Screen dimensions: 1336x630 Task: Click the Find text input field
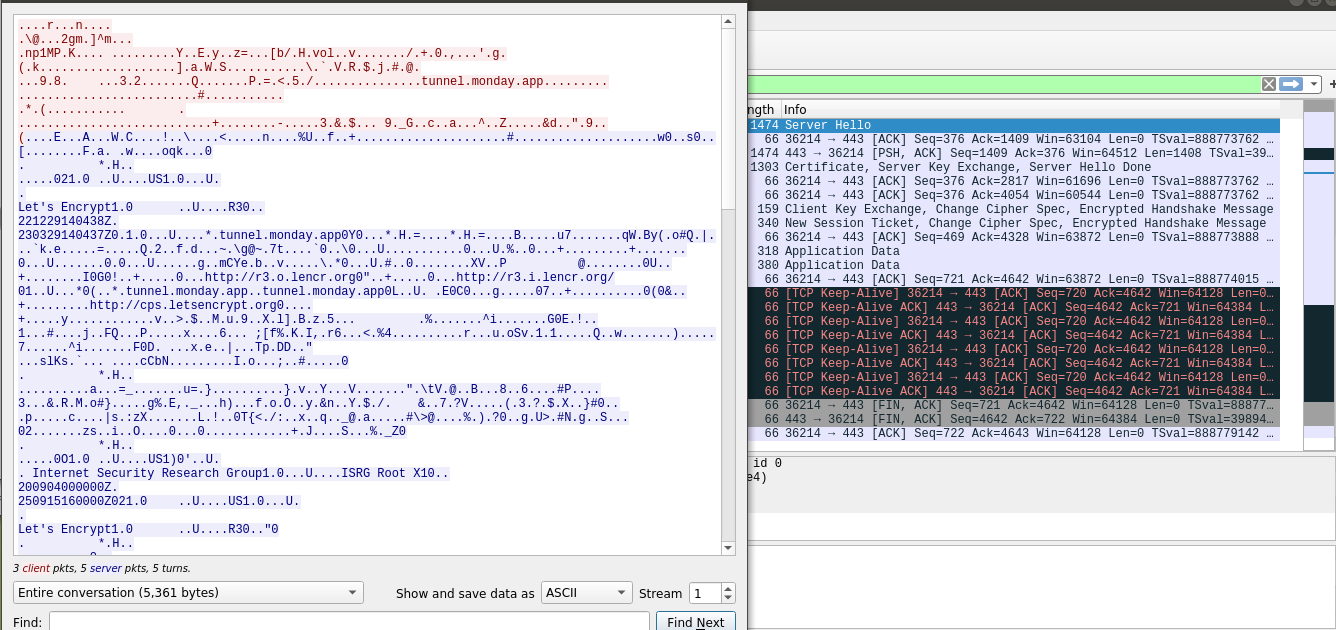[349, 622]
